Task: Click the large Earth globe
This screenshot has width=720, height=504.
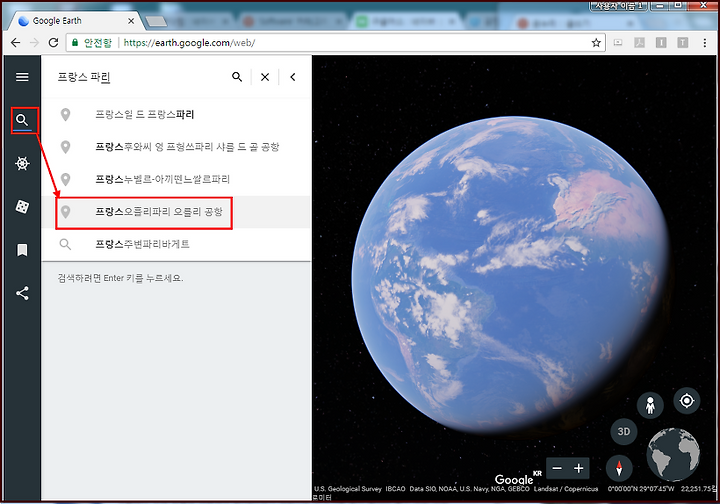Action: [x=510, y=275]
